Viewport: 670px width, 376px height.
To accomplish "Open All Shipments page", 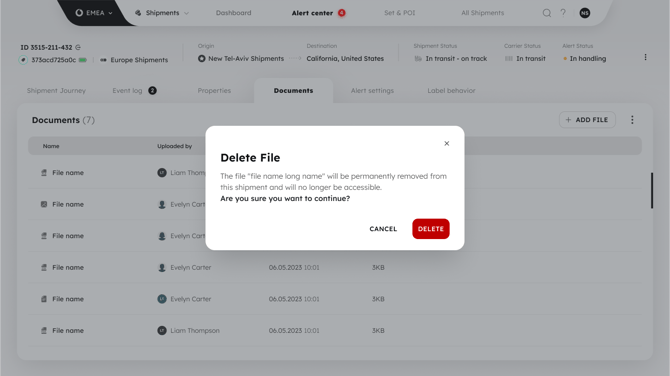I will [482, 13].
